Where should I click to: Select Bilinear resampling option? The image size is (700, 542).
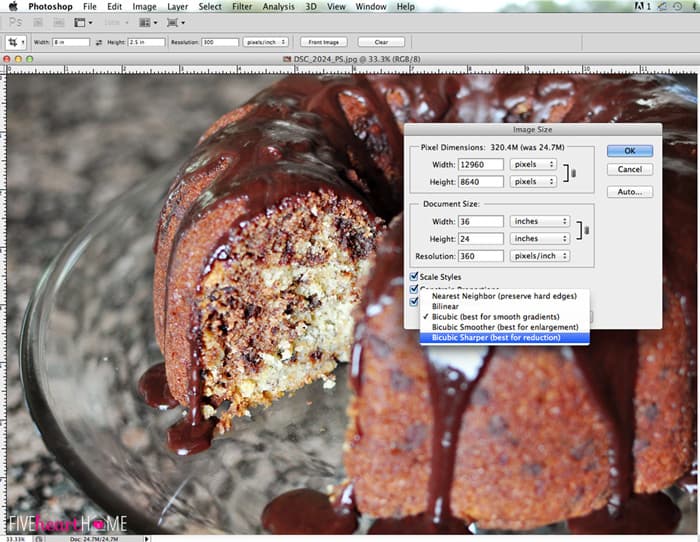coord(504,306)
